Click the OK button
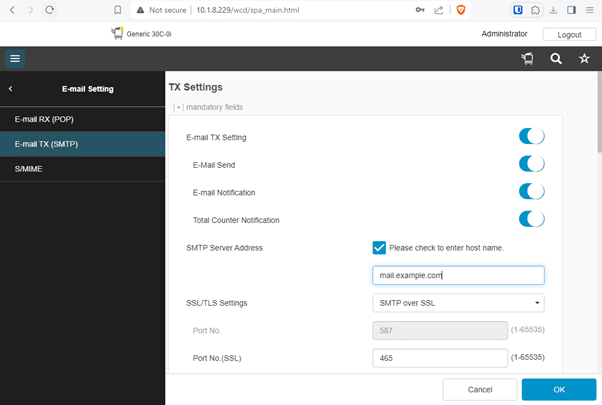Screen dimensions: 602x405 559,390
